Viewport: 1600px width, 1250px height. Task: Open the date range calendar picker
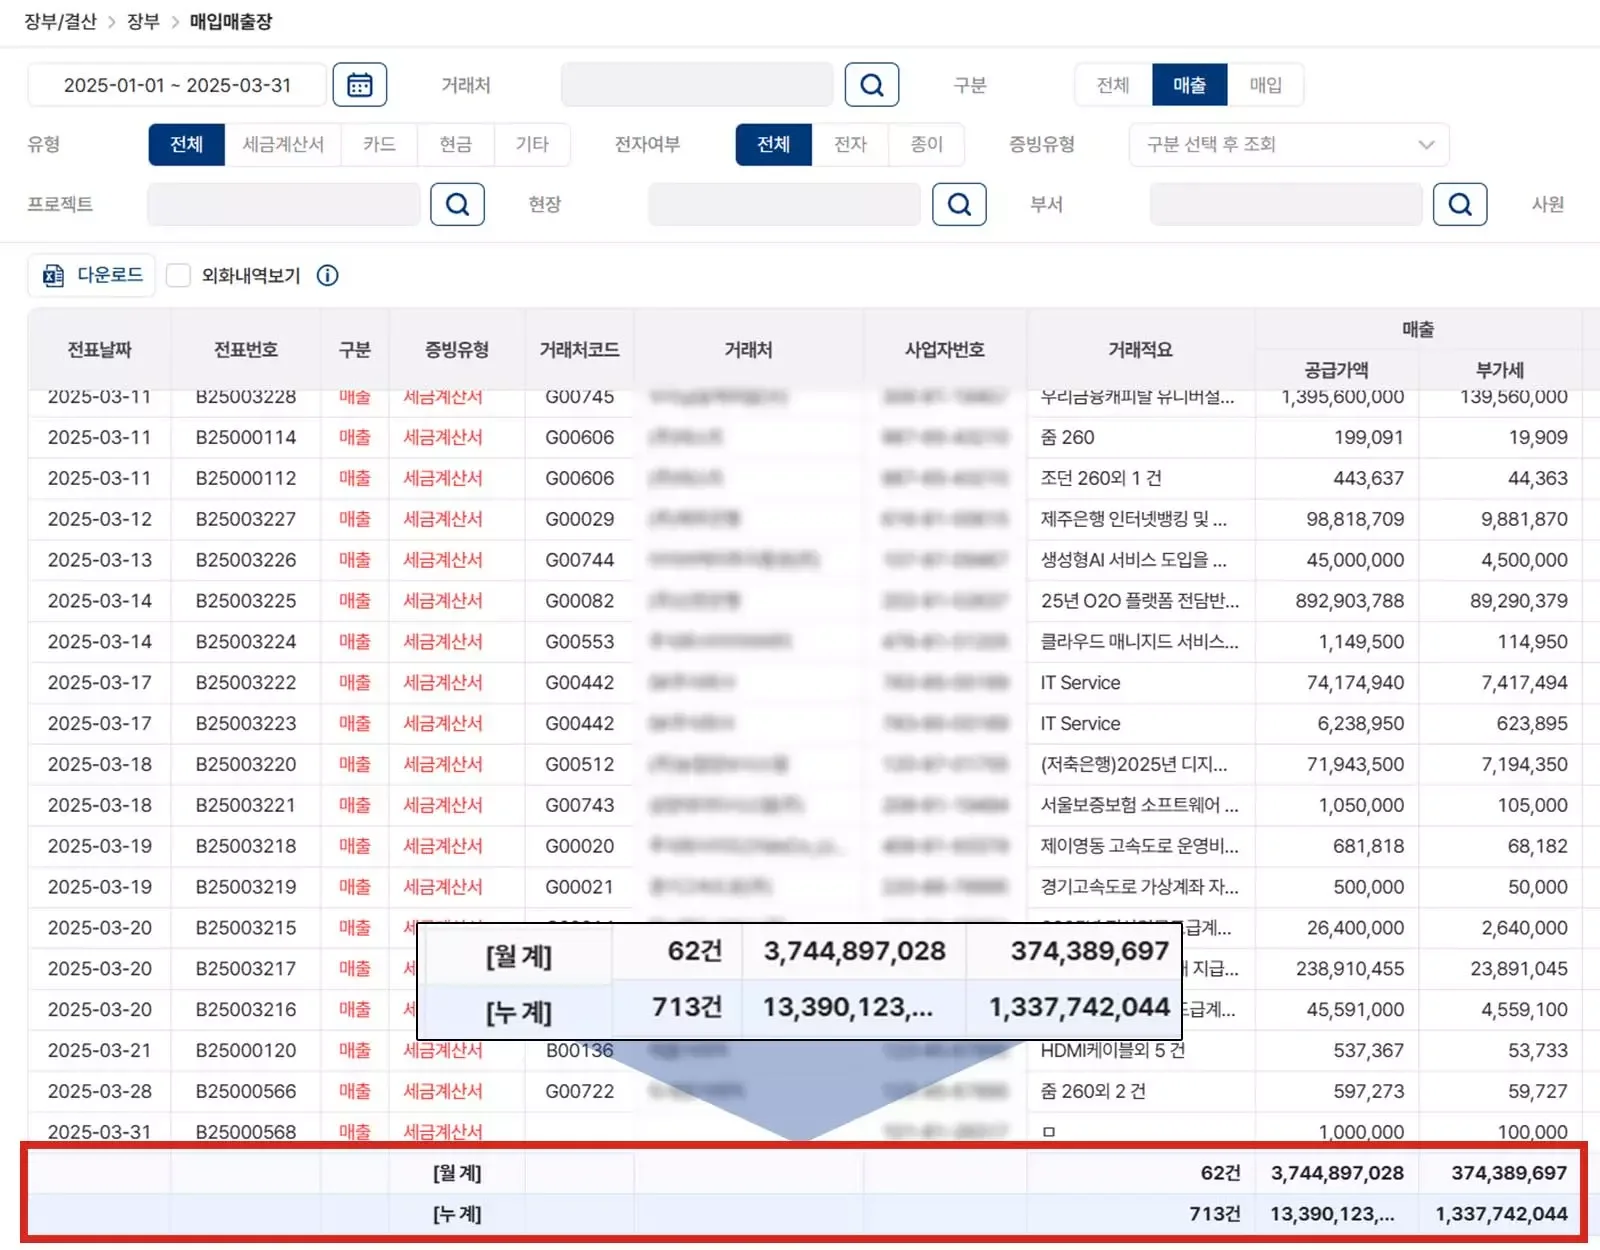[359, 85]
